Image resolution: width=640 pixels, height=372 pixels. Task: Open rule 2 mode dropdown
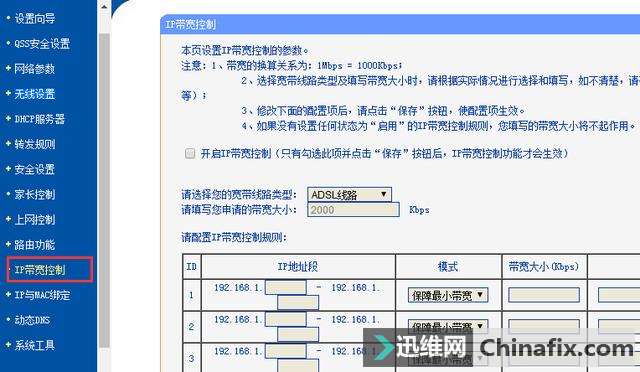pos(448,326)
